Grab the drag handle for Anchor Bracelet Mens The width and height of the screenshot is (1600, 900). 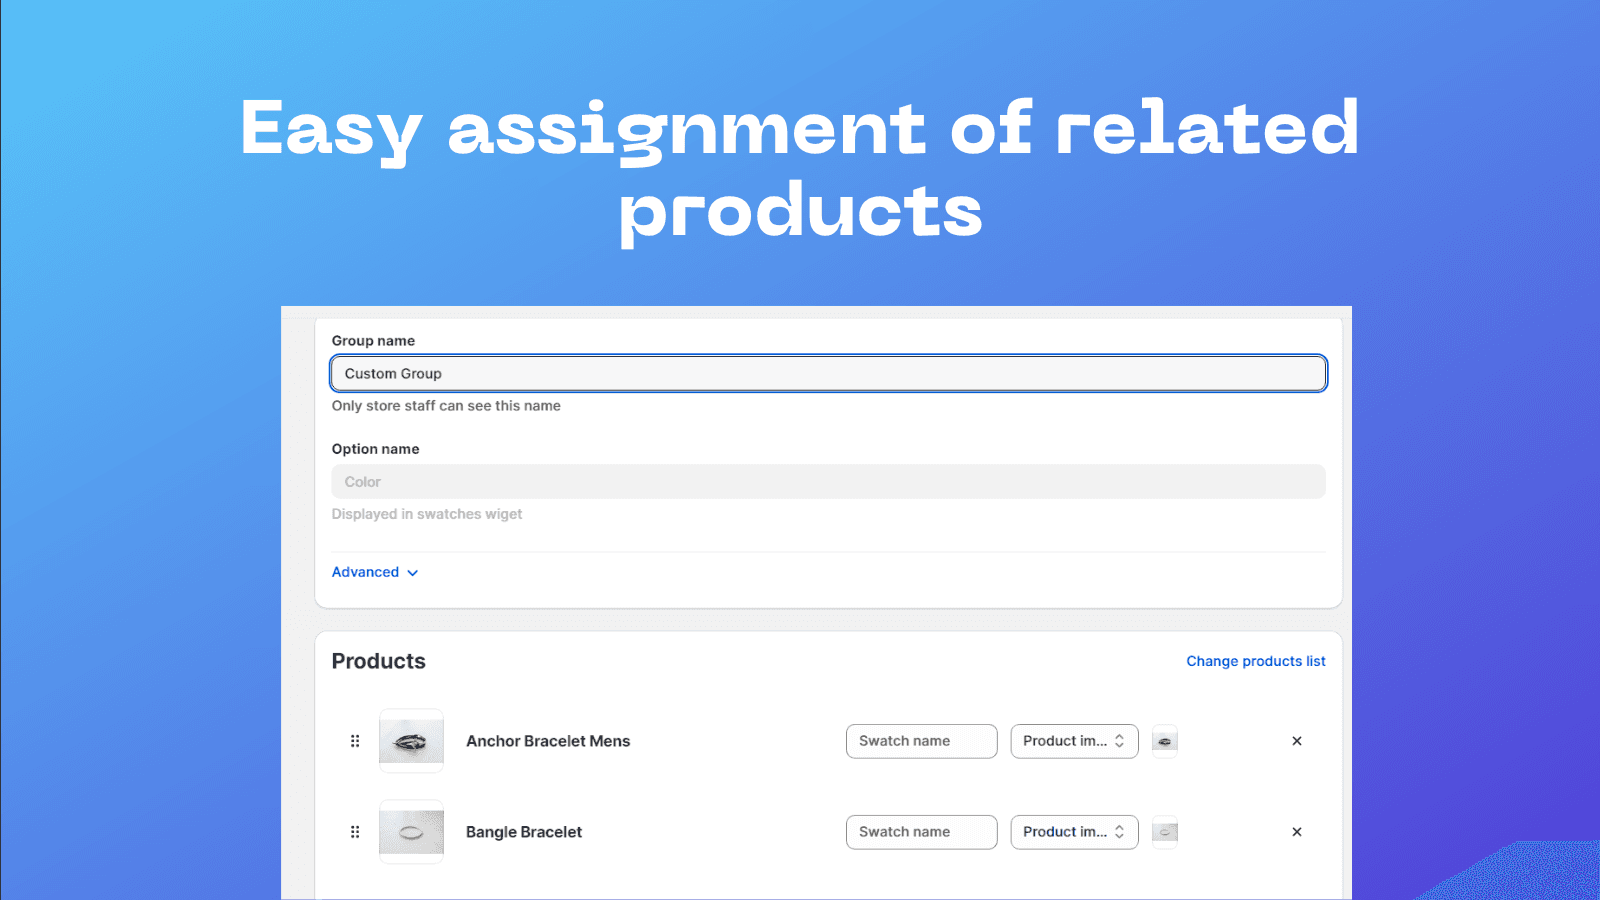click(355, 741)
